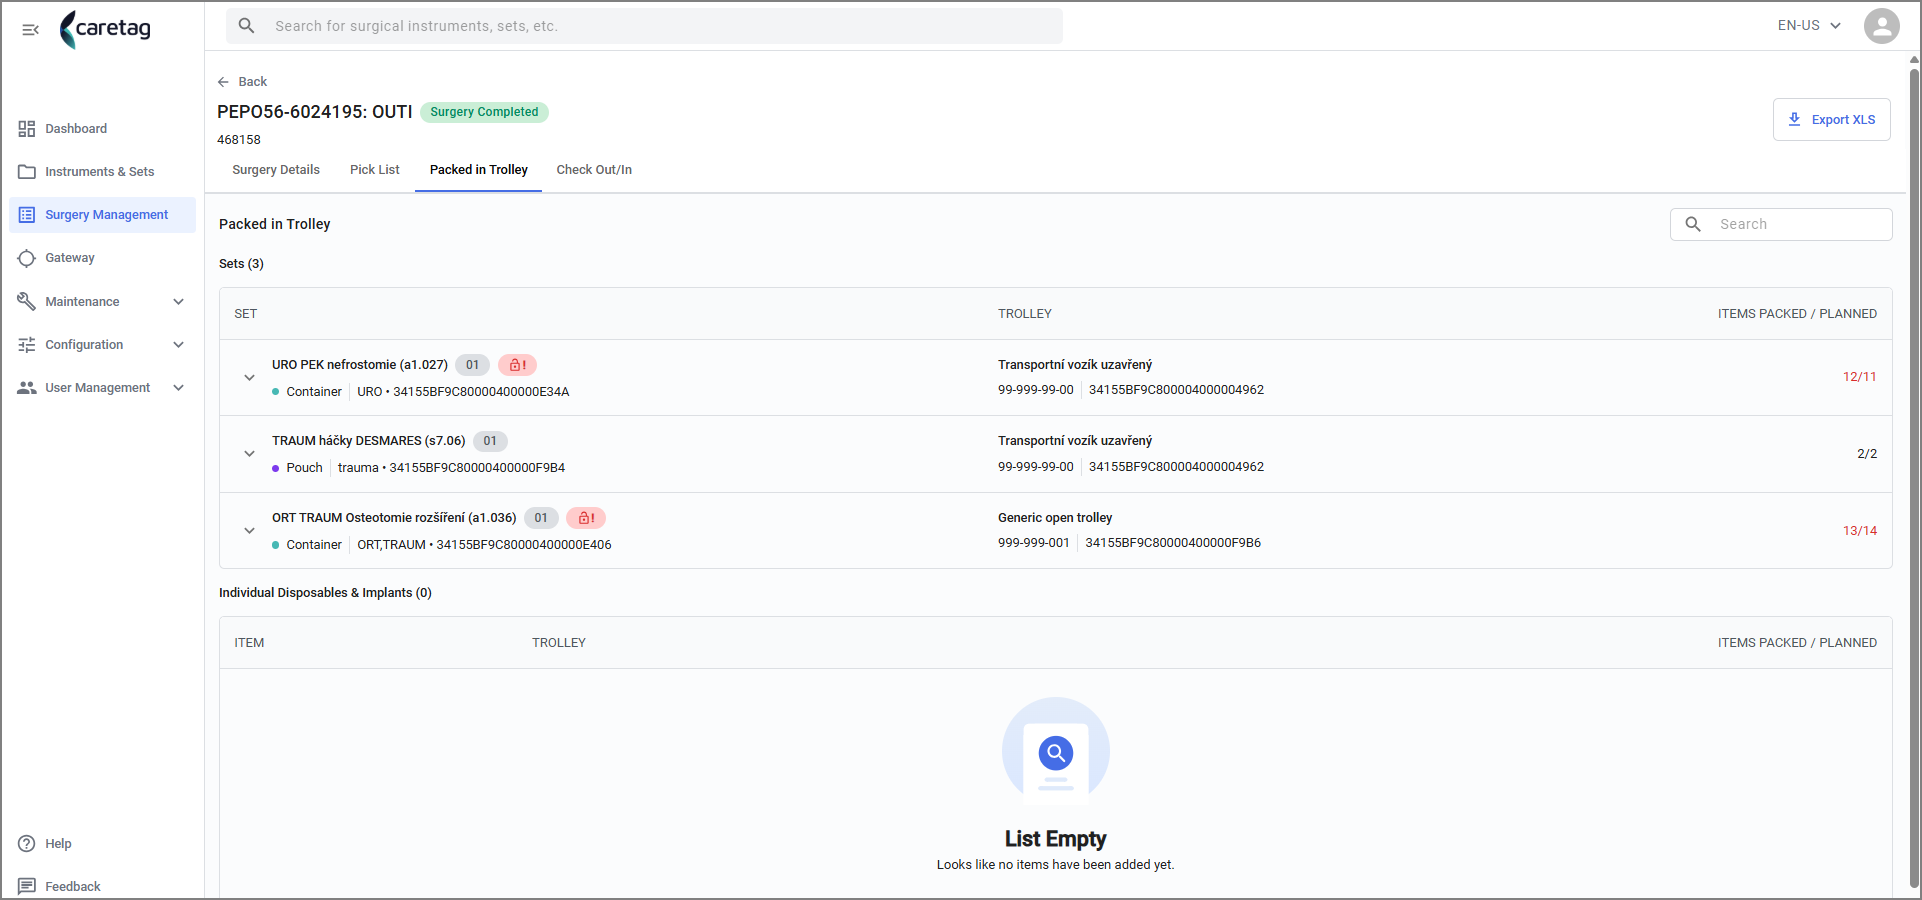Open Instruments & Sets from the sidebar
The height and width of the screenshot is (900, 1922).
[x=102, y=172]
